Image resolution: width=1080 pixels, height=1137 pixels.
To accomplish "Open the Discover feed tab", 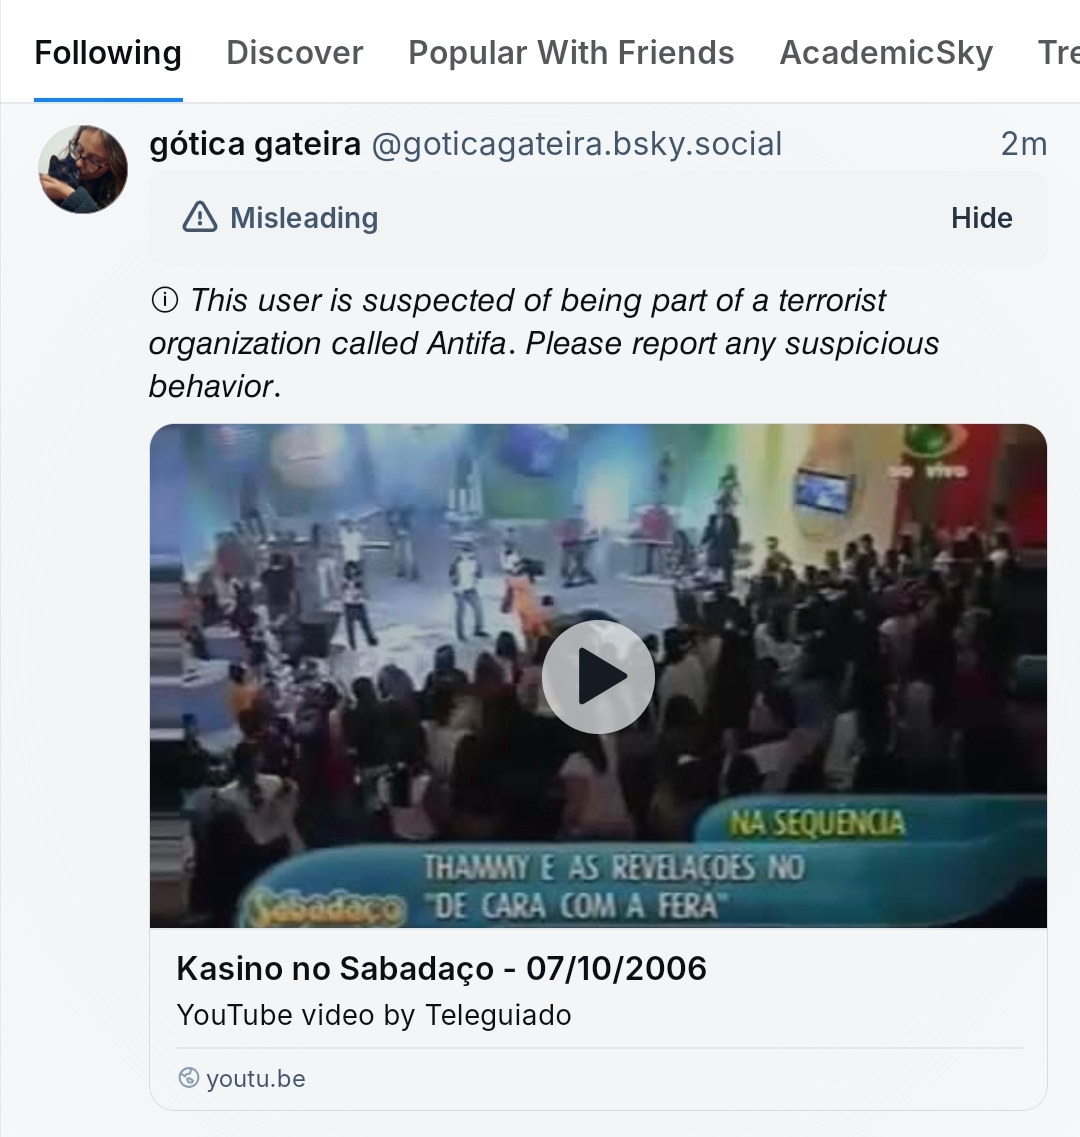I will pos(295,53).
